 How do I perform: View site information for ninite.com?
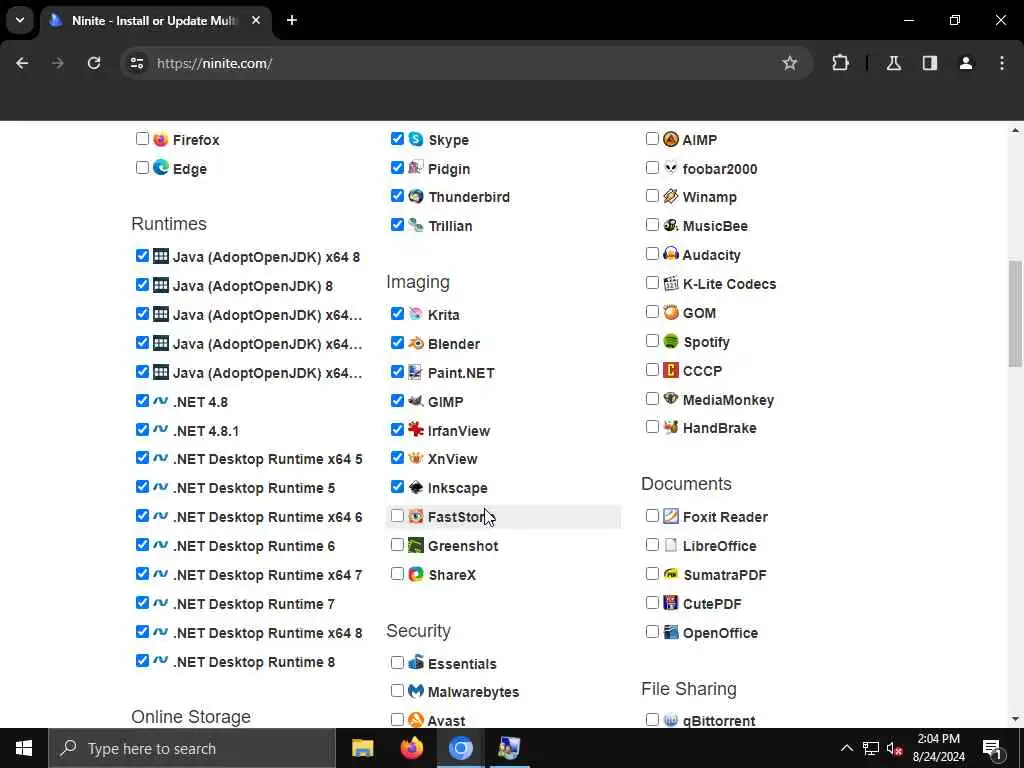pos(136,63)
